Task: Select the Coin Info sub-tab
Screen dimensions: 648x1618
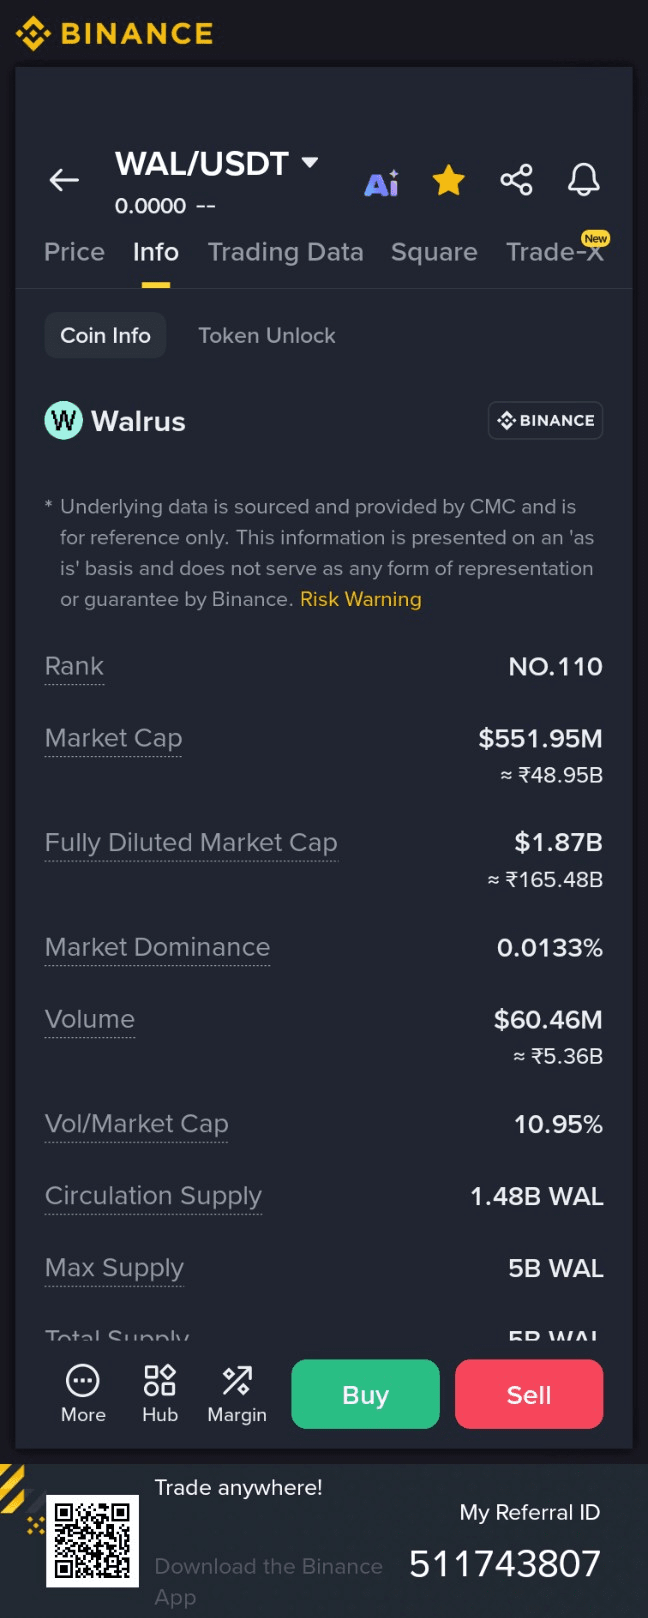Action: (105, 336)
